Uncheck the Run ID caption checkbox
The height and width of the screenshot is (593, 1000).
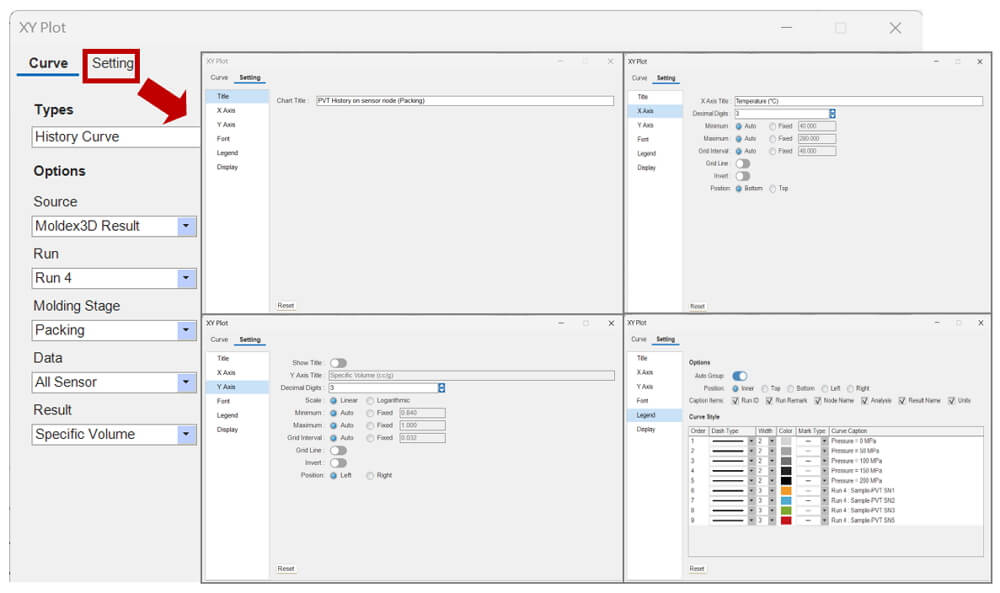(735, 400)
